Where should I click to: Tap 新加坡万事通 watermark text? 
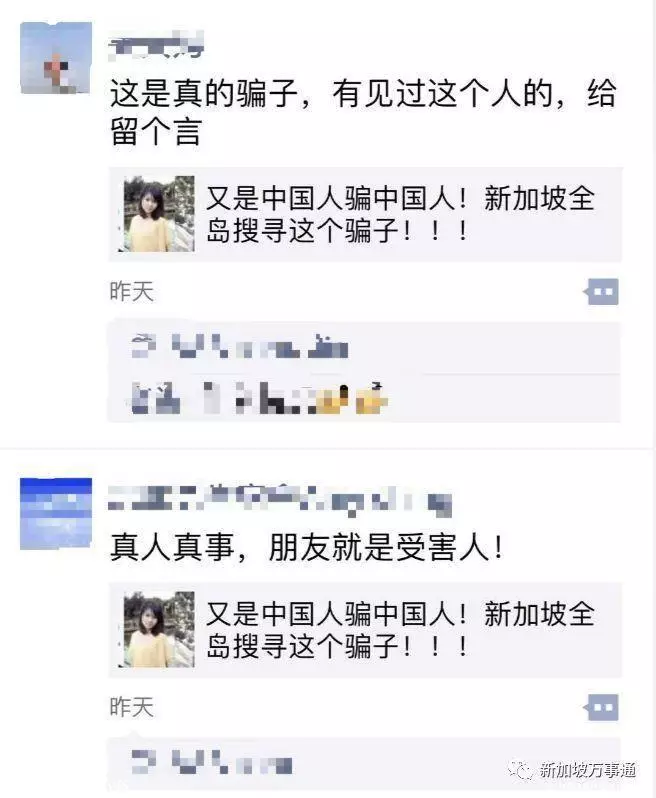coord(587,770)
